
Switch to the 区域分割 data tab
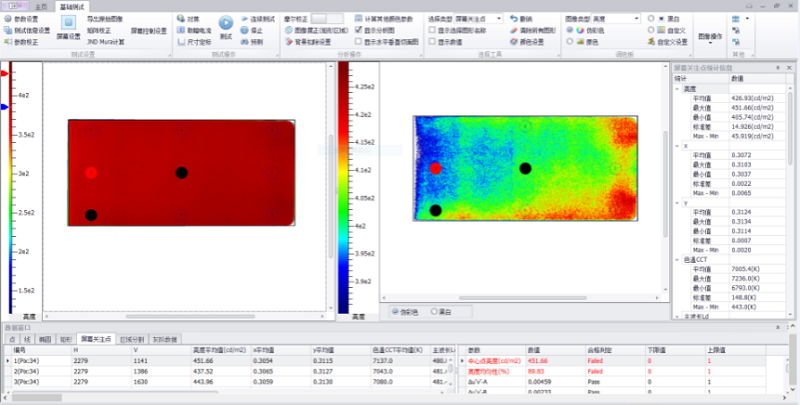pyautogui.click(x=131, y=339)
